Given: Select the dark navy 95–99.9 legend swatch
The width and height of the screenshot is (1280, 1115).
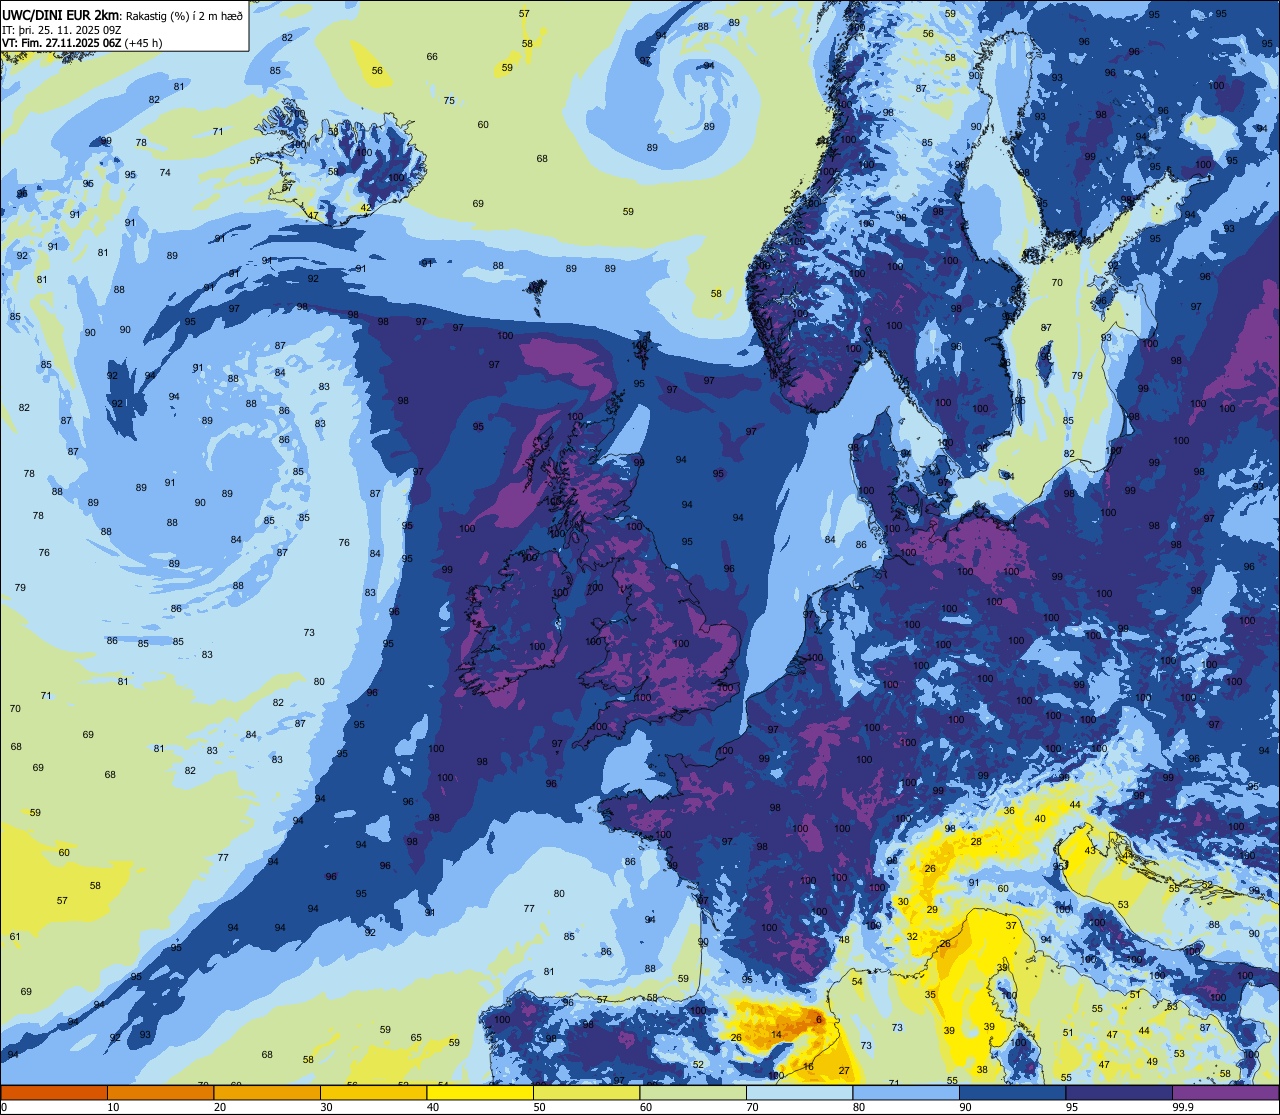Looking at the screenshot, I should (x=1119, y=1093).
